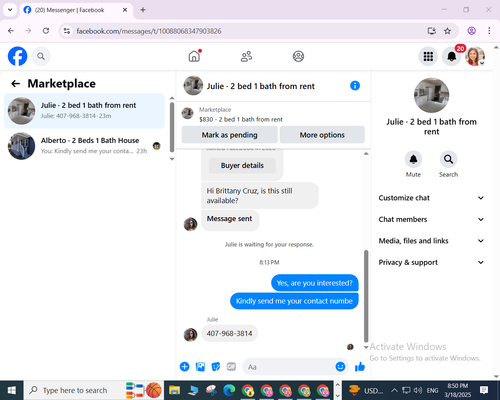This screenshot has width=500, height=400.
Task: Search in conversation magnifier icon
Action: click(x=448, y=159)
